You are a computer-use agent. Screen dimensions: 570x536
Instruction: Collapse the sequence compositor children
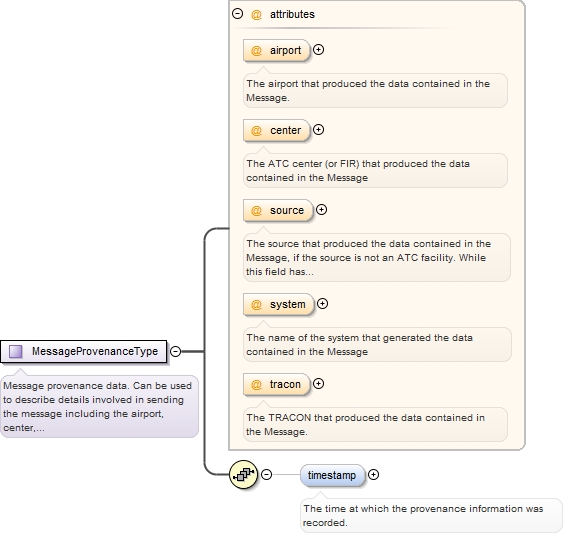click(266, 475)
